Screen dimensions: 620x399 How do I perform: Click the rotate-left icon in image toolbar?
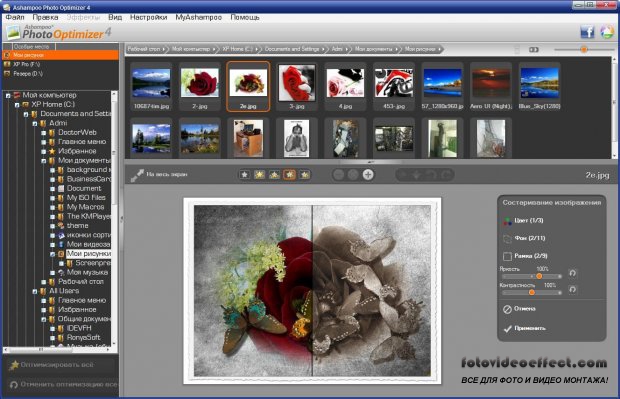[432, 174]
